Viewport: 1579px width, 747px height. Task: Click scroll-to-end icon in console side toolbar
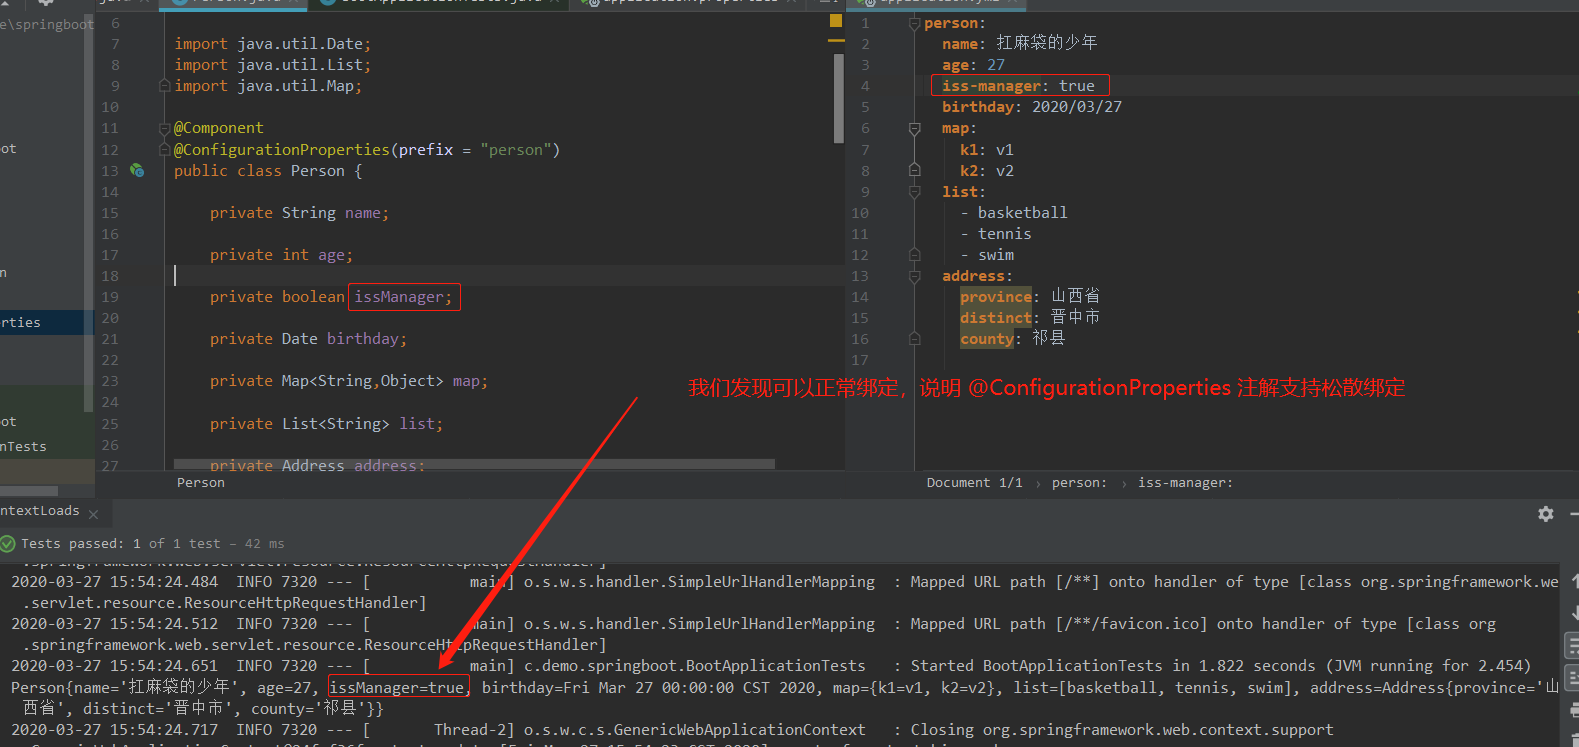coord(1573,678)
